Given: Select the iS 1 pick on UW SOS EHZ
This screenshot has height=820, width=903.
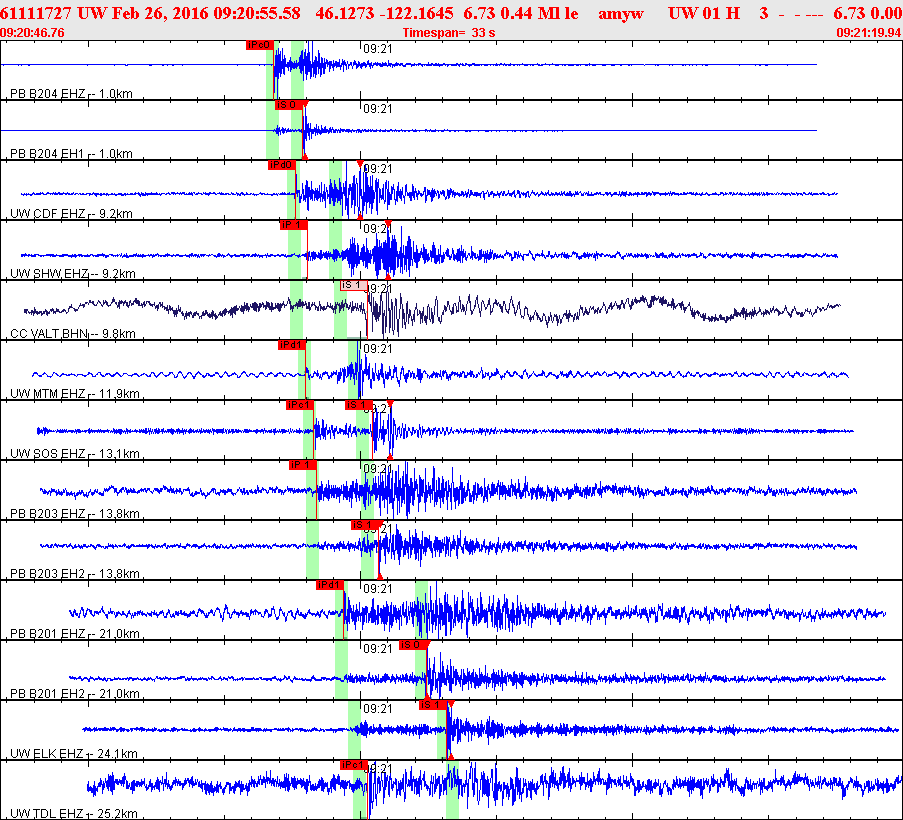Looking at the screenshot, I should pyautogui.click(x=358, y=405).
